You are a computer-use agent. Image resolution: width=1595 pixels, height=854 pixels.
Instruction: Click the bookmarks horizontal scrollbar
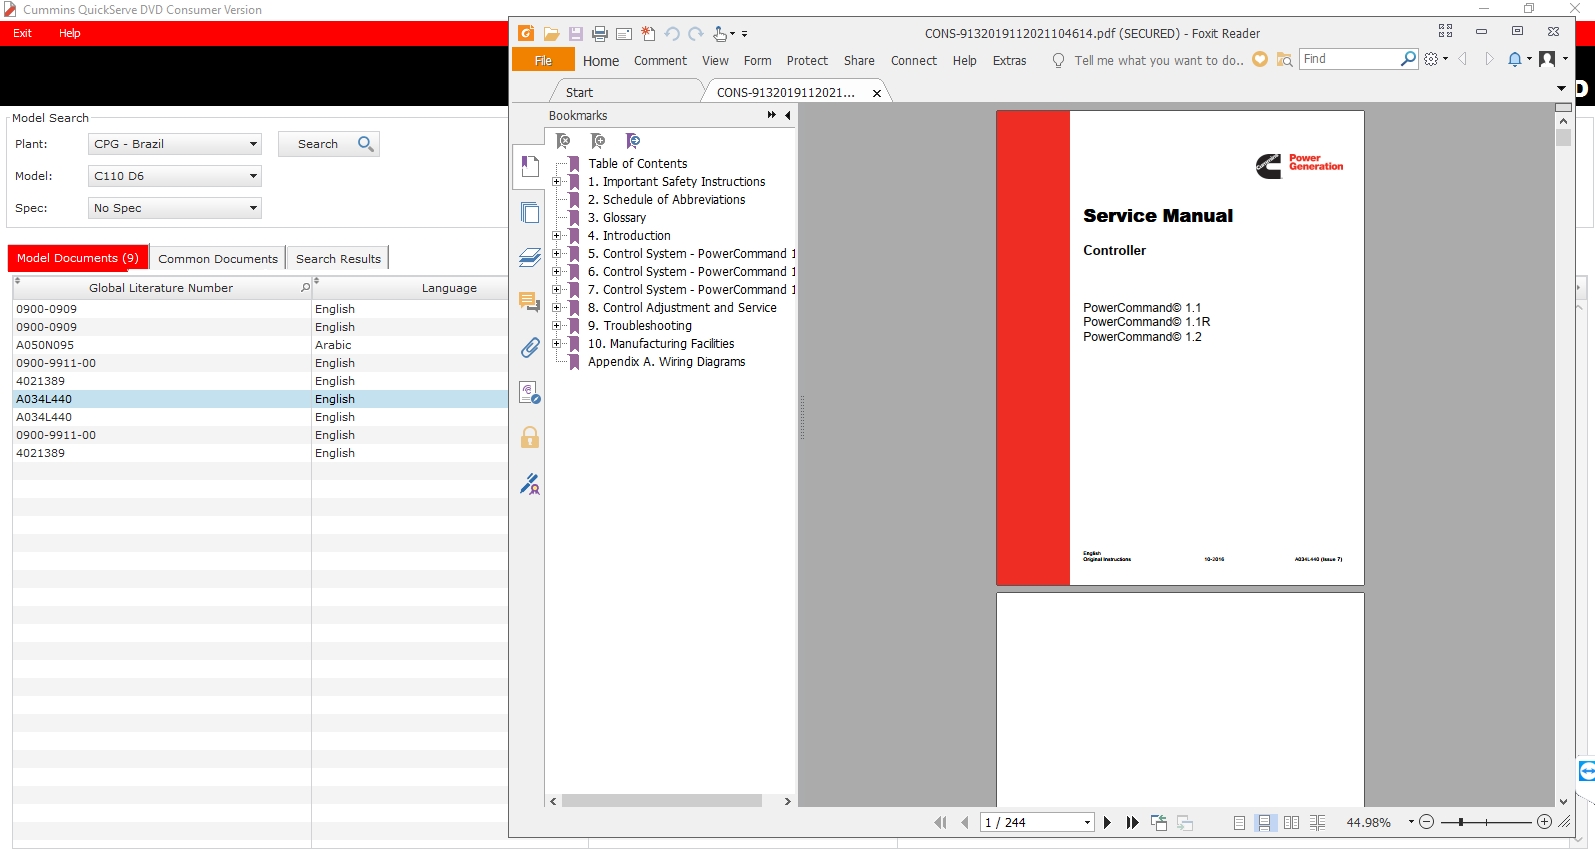point(662,801)
